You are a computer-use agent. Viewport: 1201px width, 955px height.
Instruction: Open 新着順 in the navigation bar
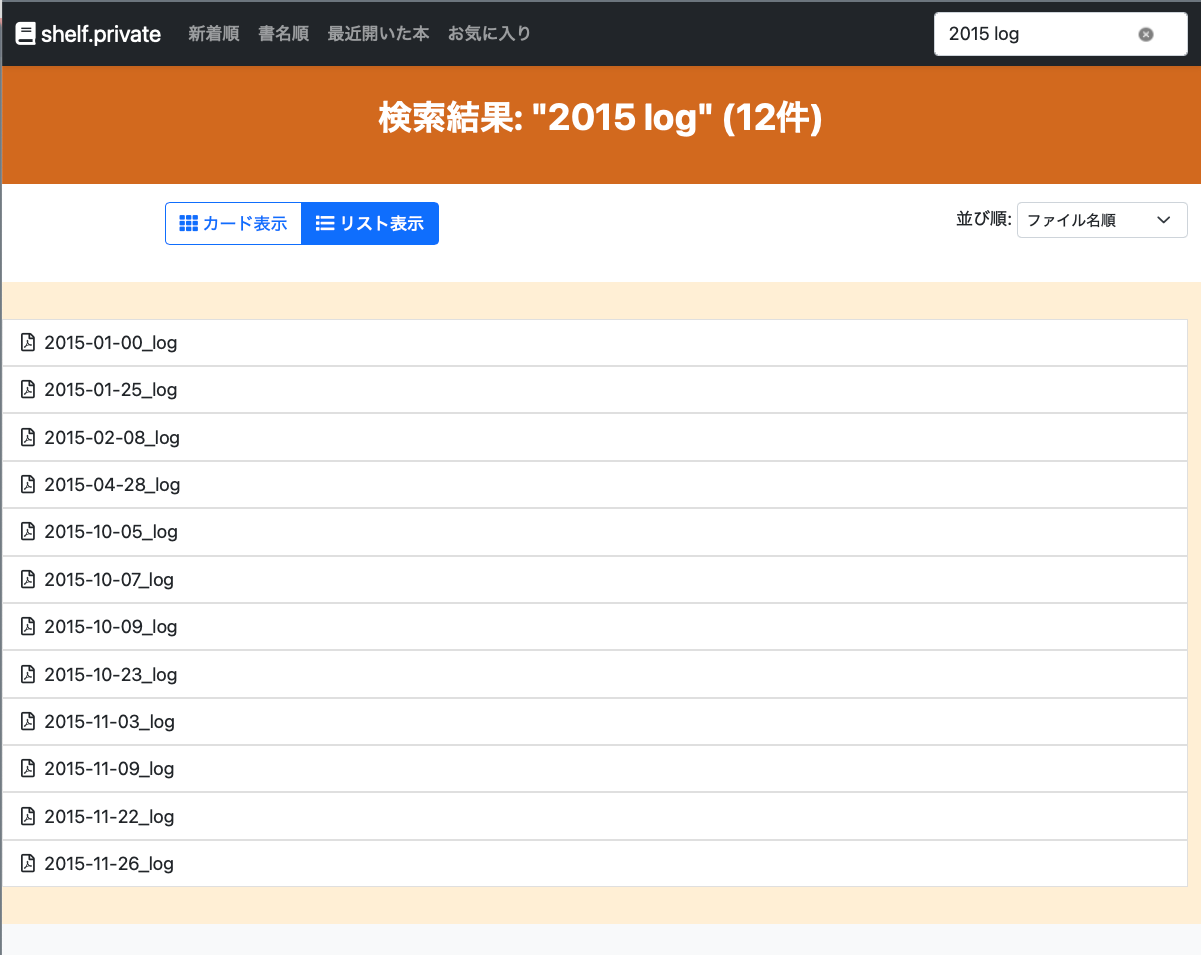click(x=214, y=34)
